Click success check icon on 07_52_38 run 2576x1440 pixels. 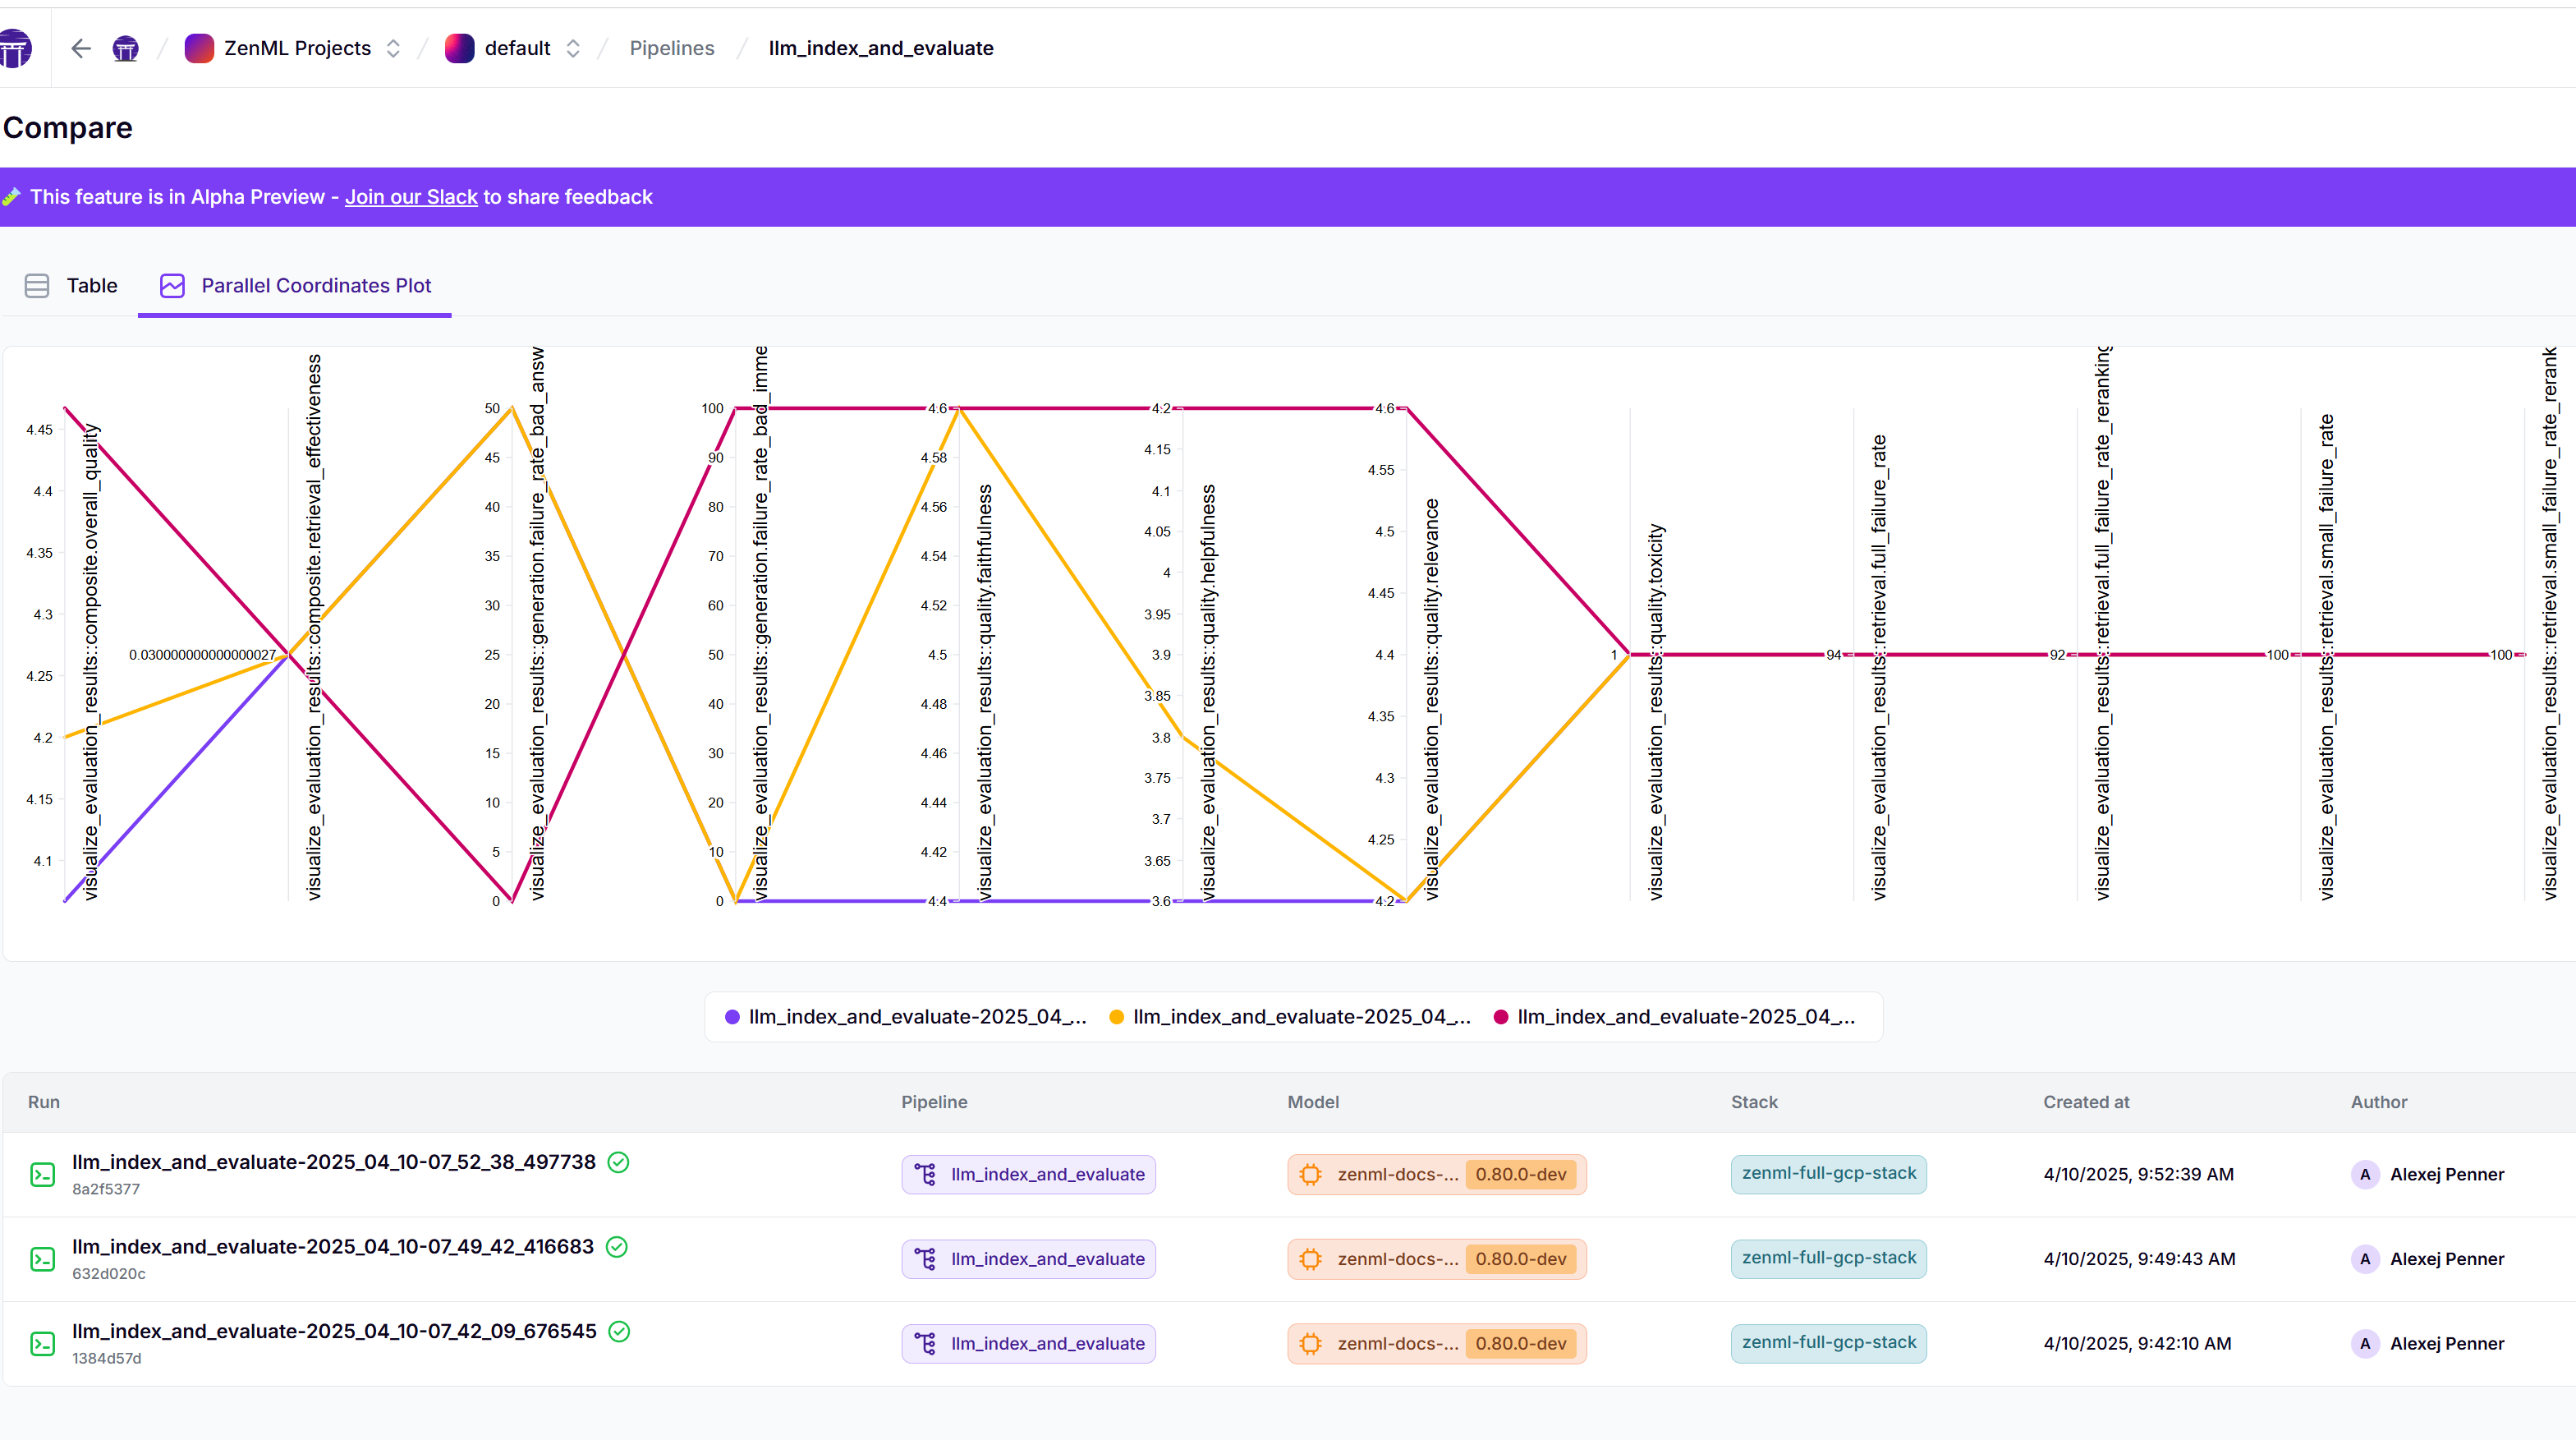point(618,1162)
